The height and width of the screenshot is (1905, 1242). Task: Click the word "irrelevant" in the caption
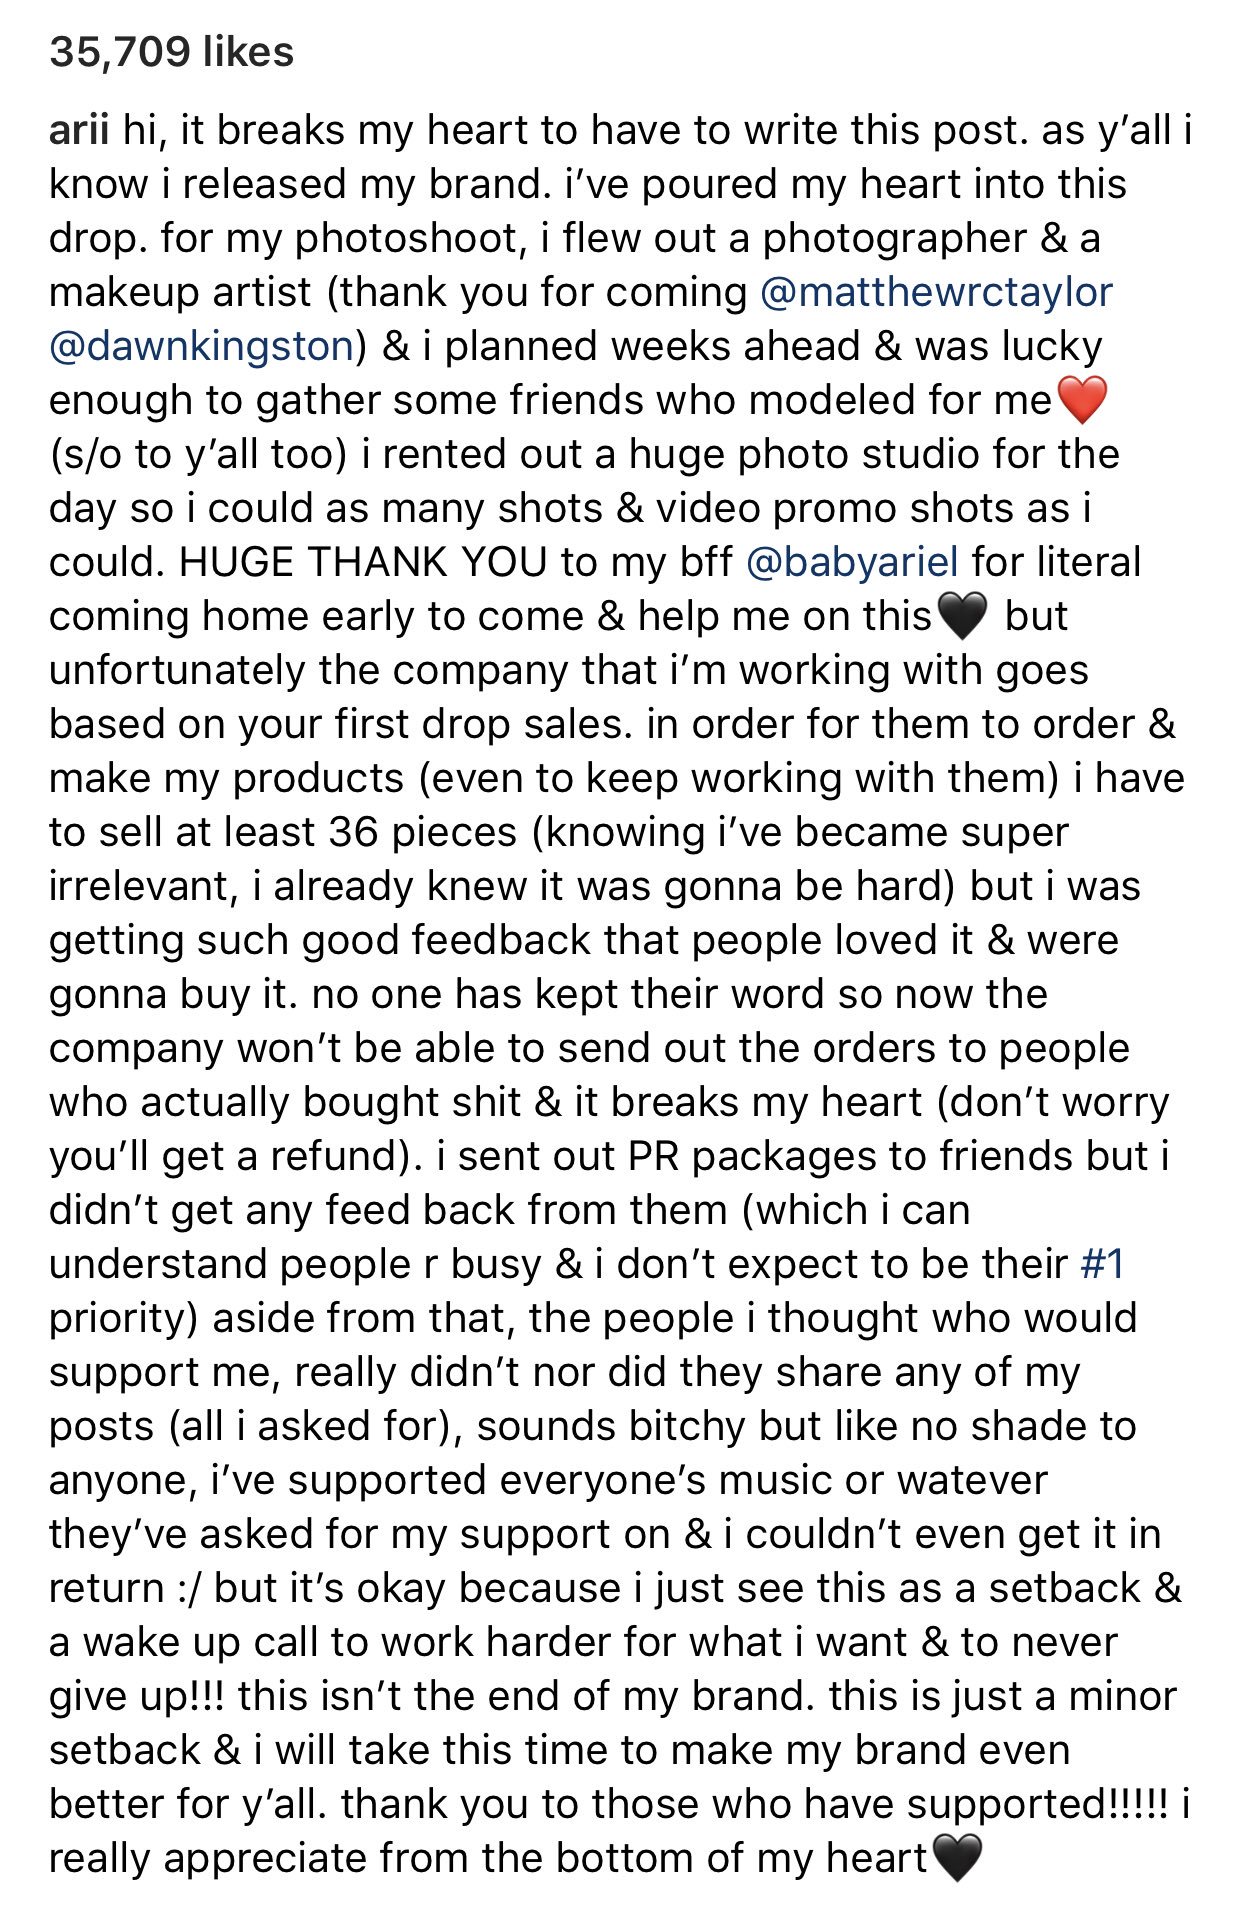[x=137, y=886]
